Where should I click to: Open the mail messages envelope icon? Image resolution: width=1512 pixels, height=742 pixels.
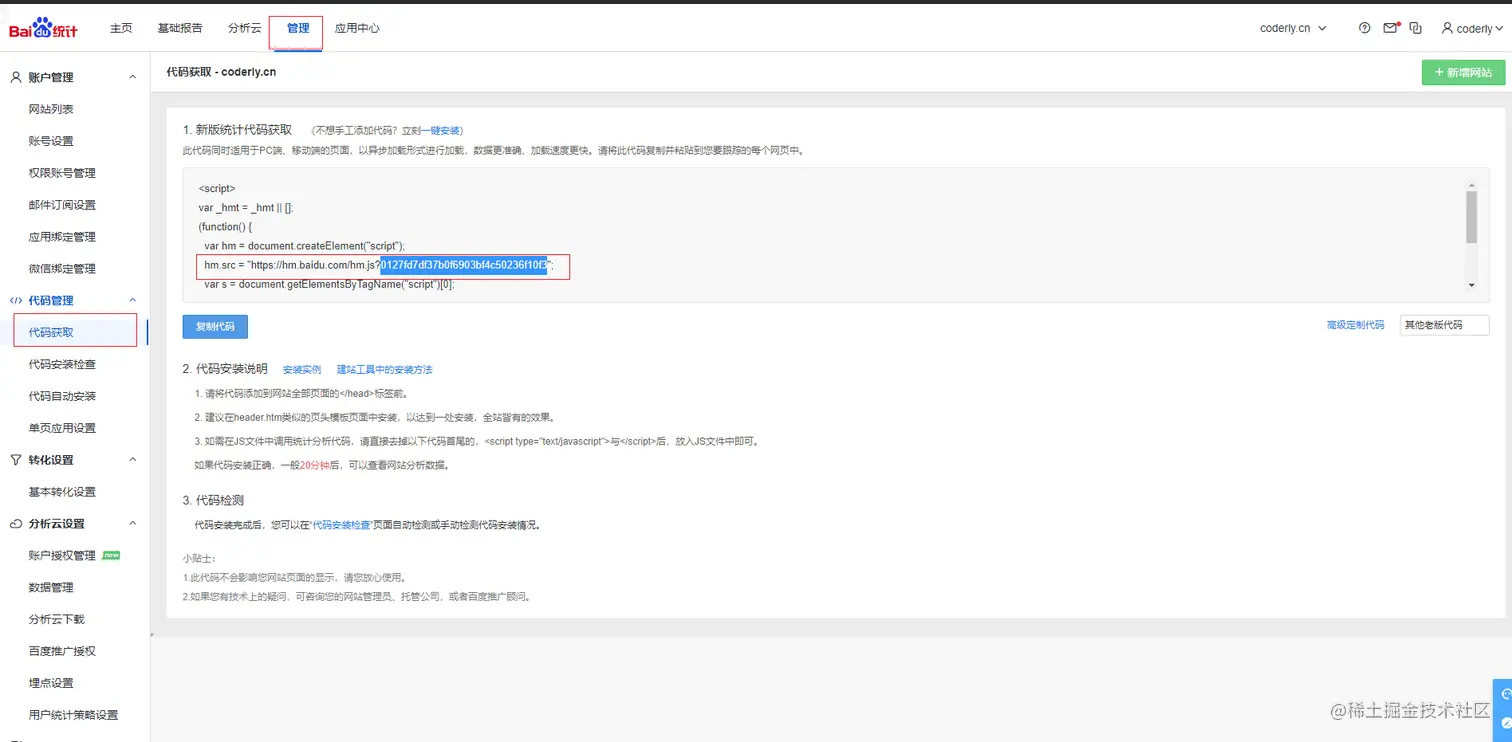click(x=1391, y=28)
